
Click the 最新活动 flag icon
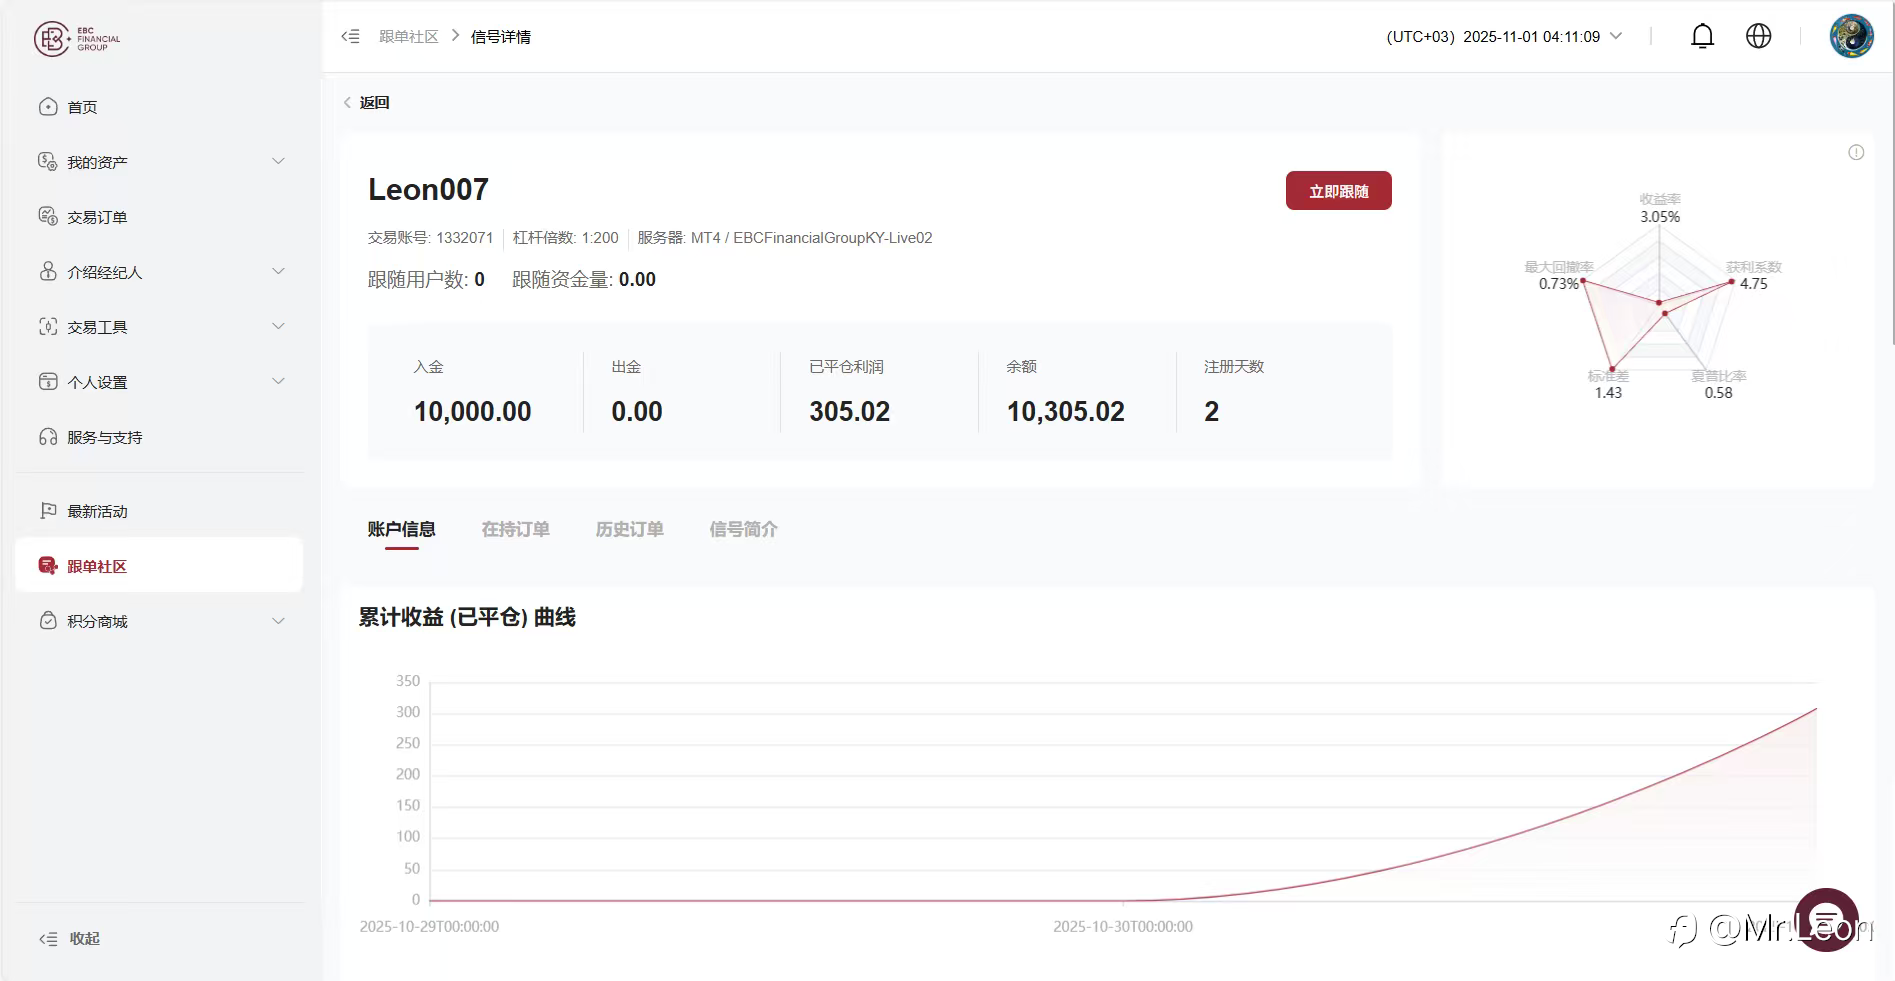point(48,511)
